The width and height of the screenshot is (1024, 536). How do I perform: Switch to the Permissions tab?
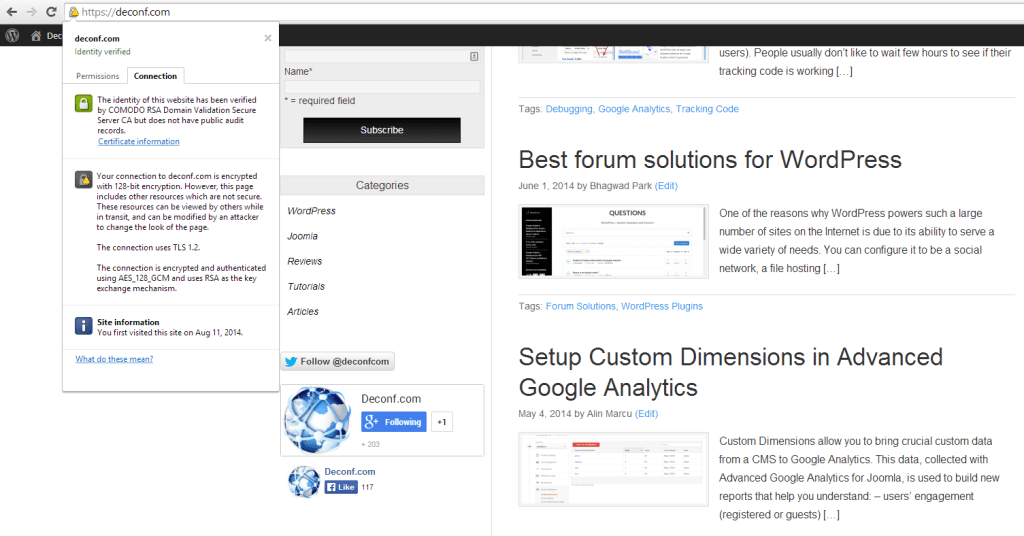[x=97, y=76]
